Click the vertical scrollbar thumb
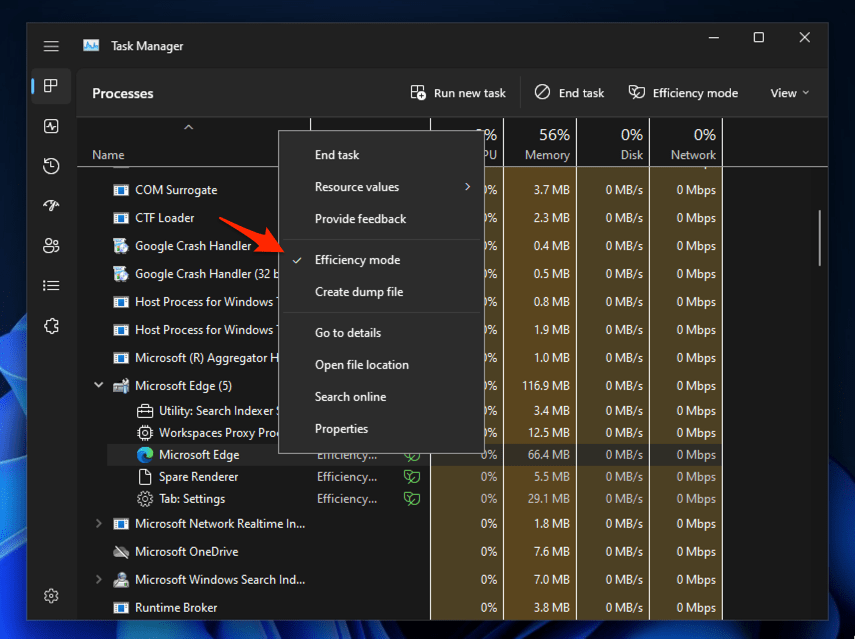This screenshot has width=855, height=639. point(820,237)
